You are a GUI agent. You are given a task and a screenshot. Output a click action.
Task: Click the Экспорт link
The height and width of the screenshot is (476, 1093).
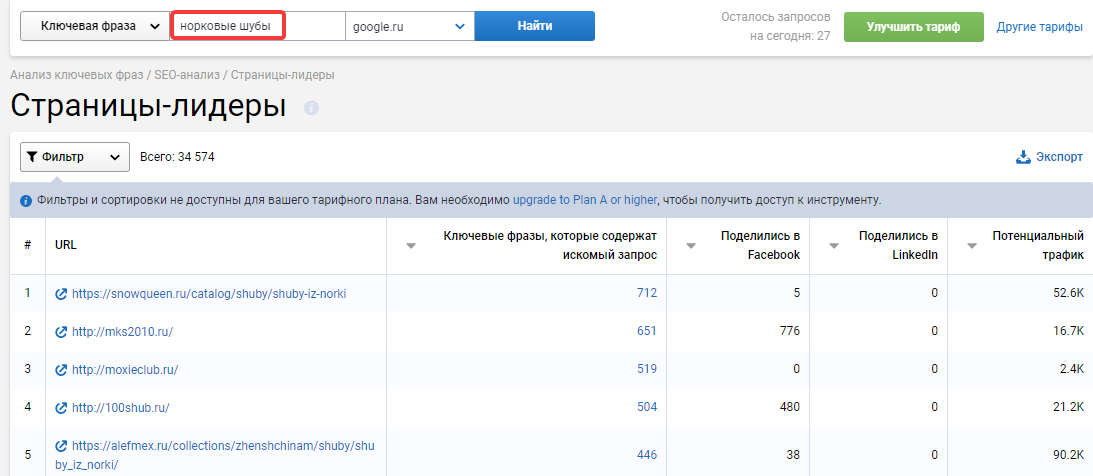tap(1050, 157)
